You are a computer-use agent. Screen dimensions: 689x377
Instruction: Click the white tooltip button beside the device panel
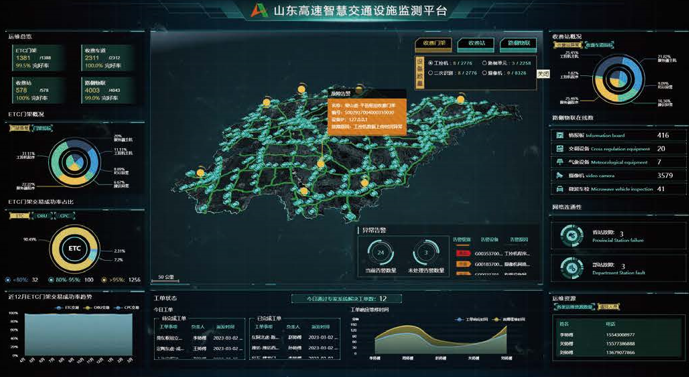[x=544, y=74]
